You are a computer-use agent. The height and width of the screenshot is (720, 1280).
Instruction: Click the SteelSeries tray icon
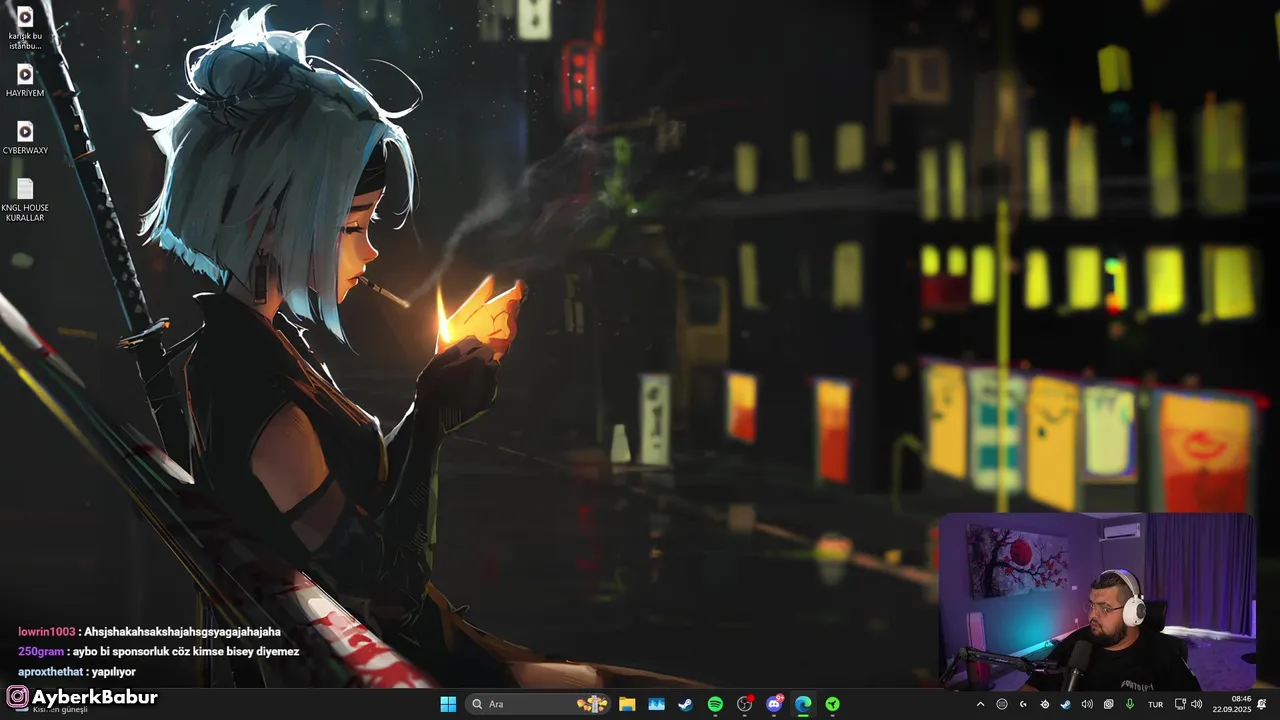point(1045,704)
